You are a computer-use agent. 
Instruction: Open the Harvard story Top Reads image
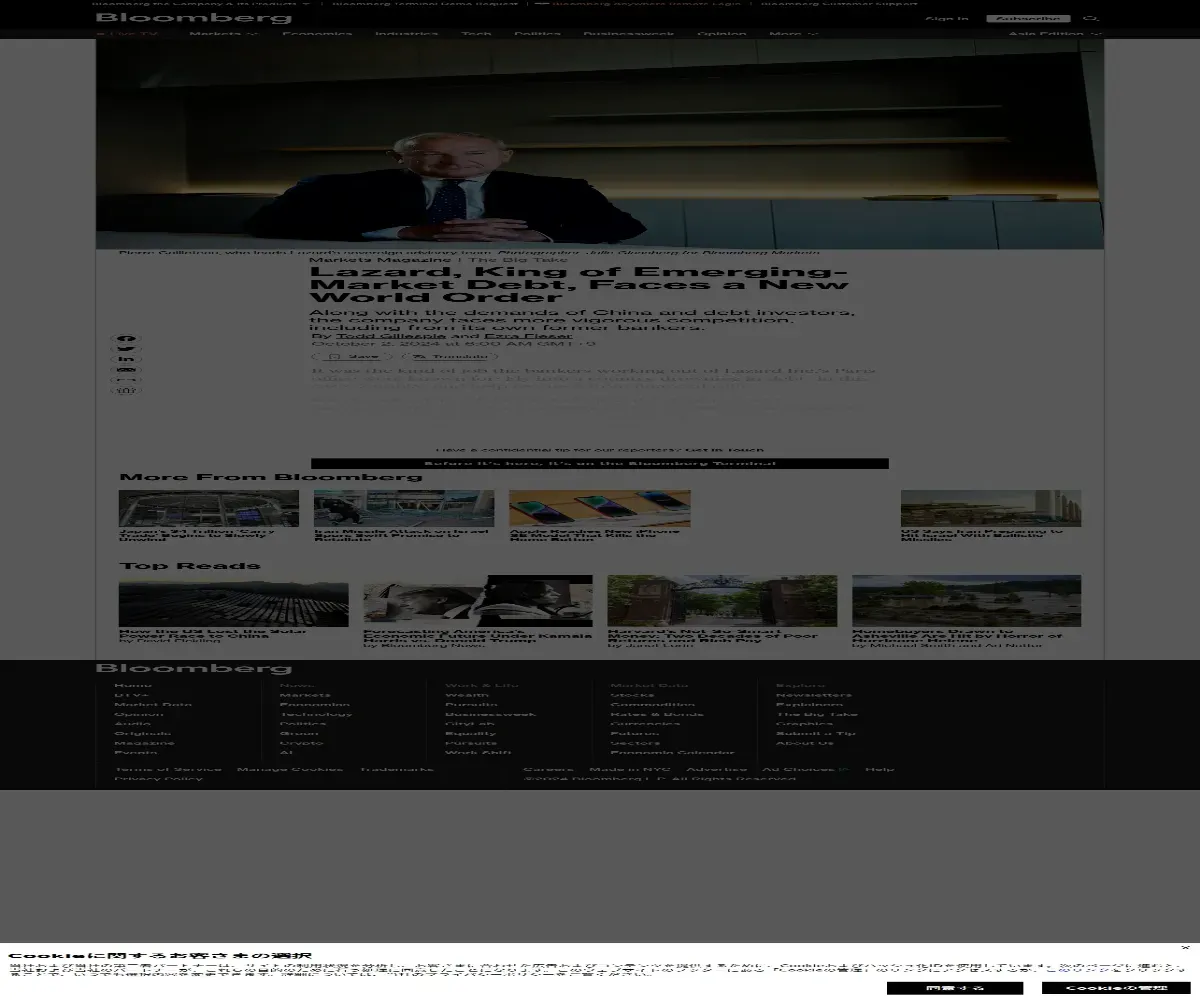[x=723, y=601]
